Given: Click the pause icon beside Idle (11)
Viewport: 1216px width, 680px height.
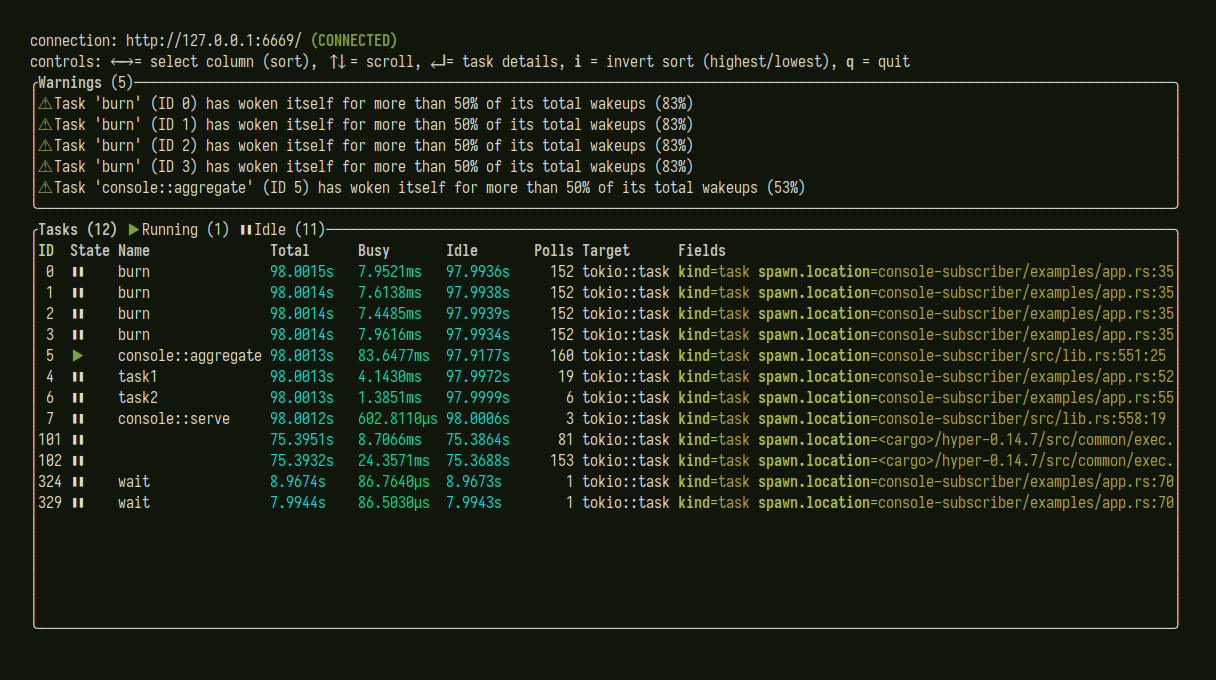Looking at the screenshot, I should pos(246,230).
